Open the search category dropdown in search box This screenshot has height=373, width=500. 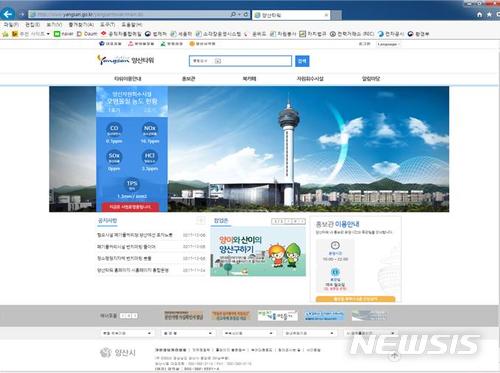[207, 61]
